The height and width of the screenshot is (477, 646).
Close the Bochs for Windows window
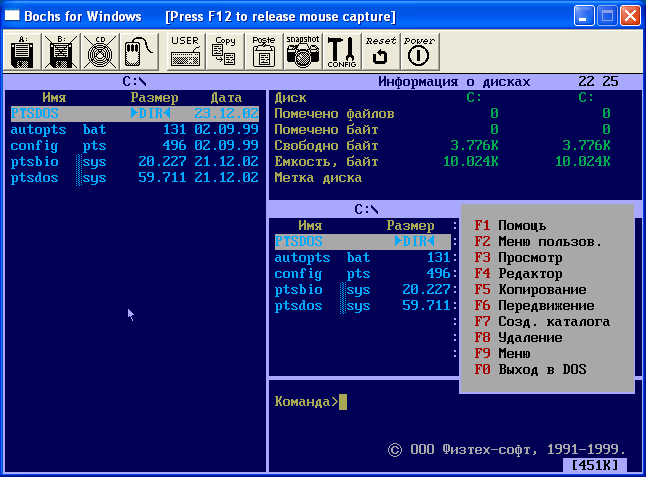tap(630, 16)
